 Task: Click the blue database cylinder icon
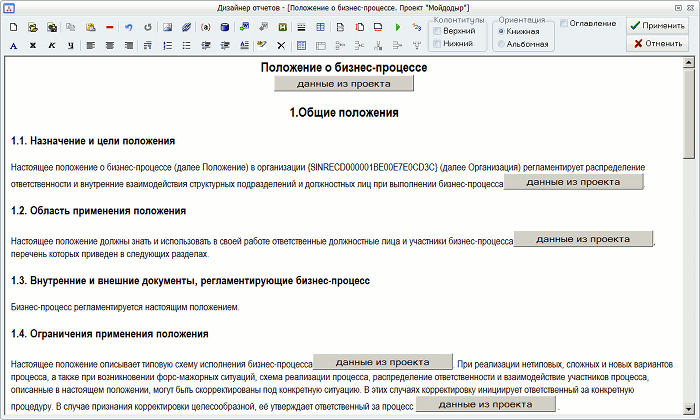point(225,27)
